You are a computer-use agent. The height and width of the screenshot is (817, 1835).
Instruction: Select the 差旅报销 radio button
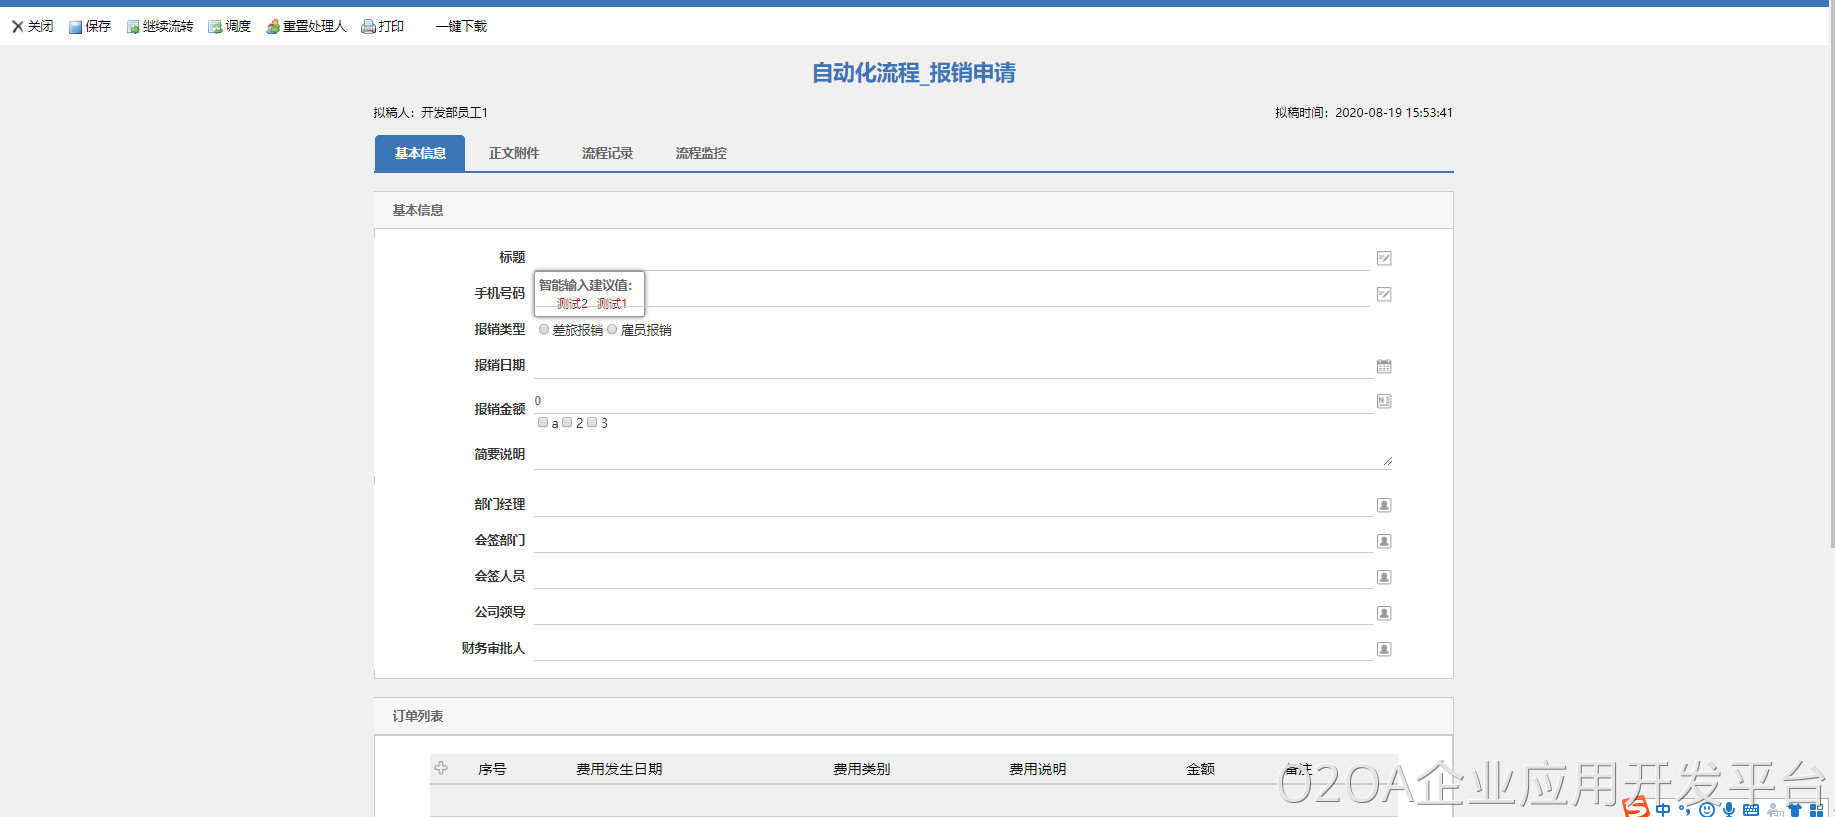[544, 329]
